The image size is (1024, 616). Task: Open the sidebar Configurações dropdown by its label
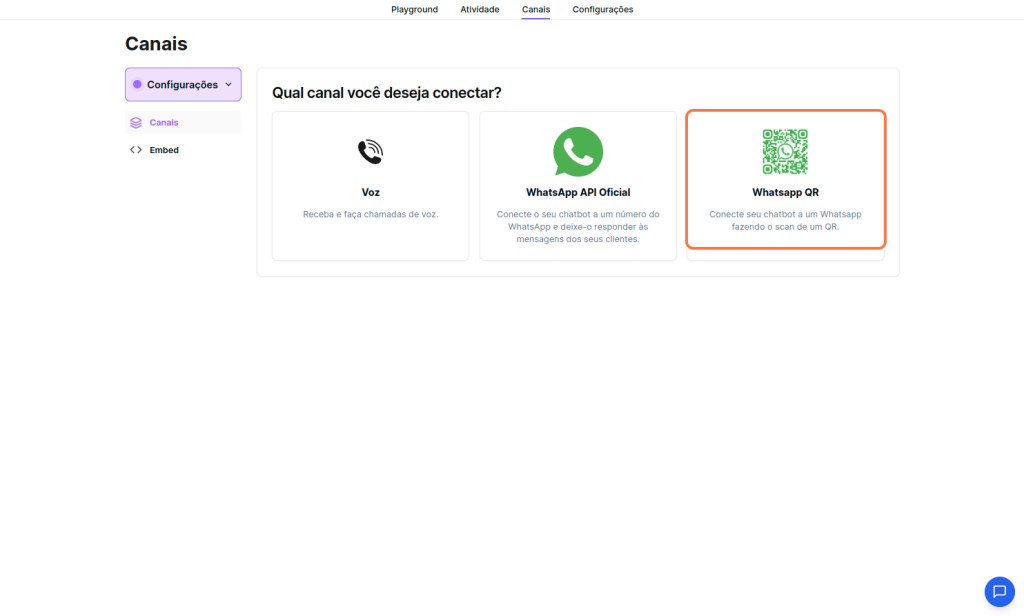pos(182,85)
